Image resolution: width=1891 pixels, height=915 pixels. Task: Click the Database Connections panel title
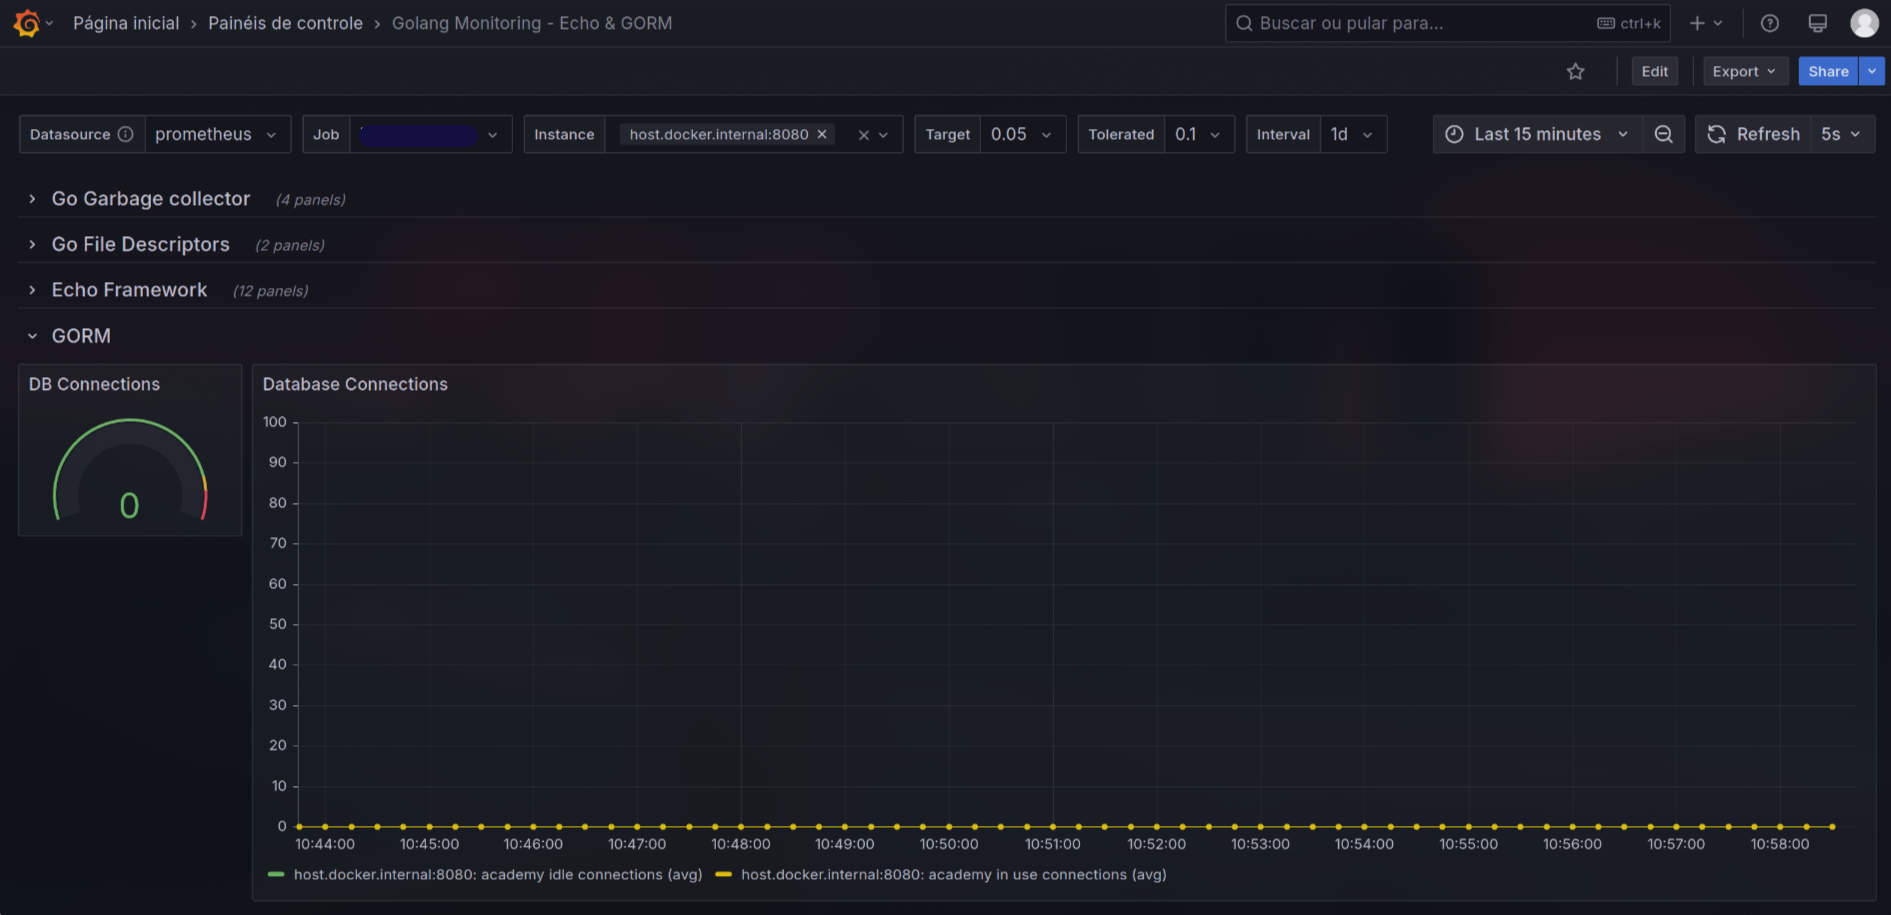355,384
